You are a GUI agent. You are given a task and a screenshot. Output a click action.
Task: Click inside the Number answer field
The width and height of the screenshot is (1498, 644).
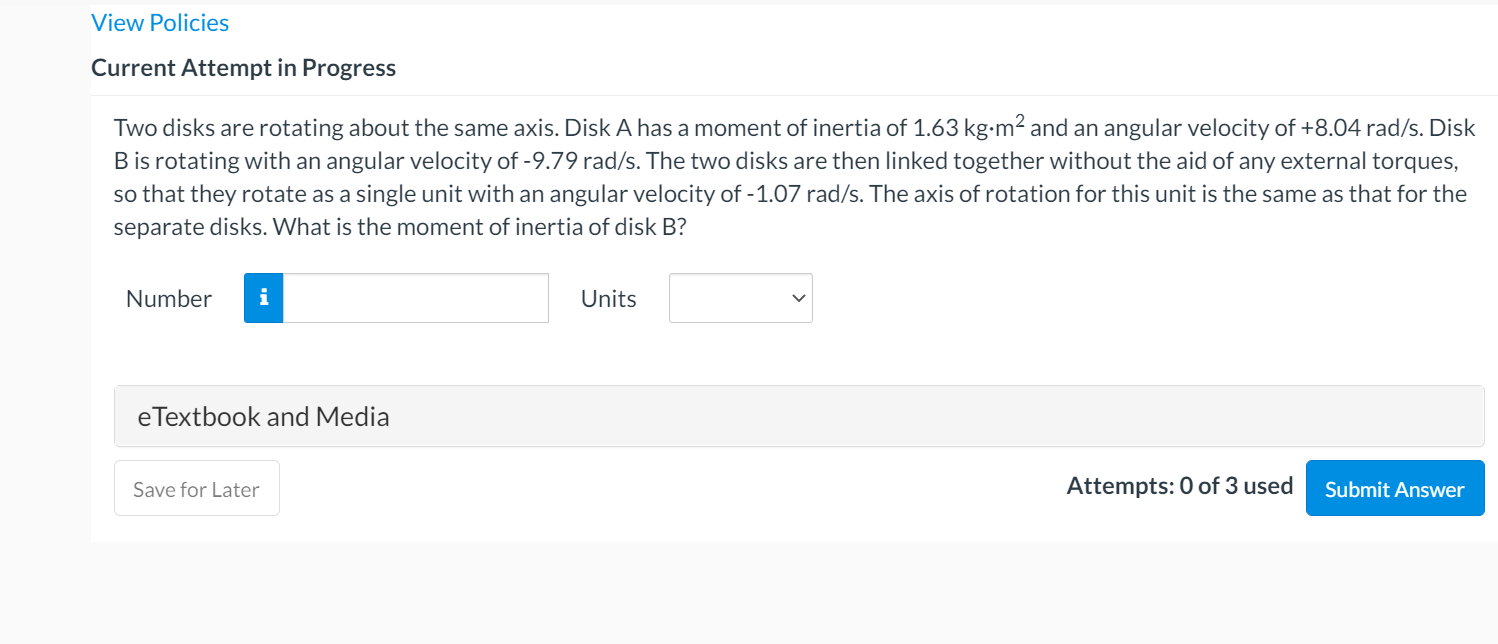414,297
